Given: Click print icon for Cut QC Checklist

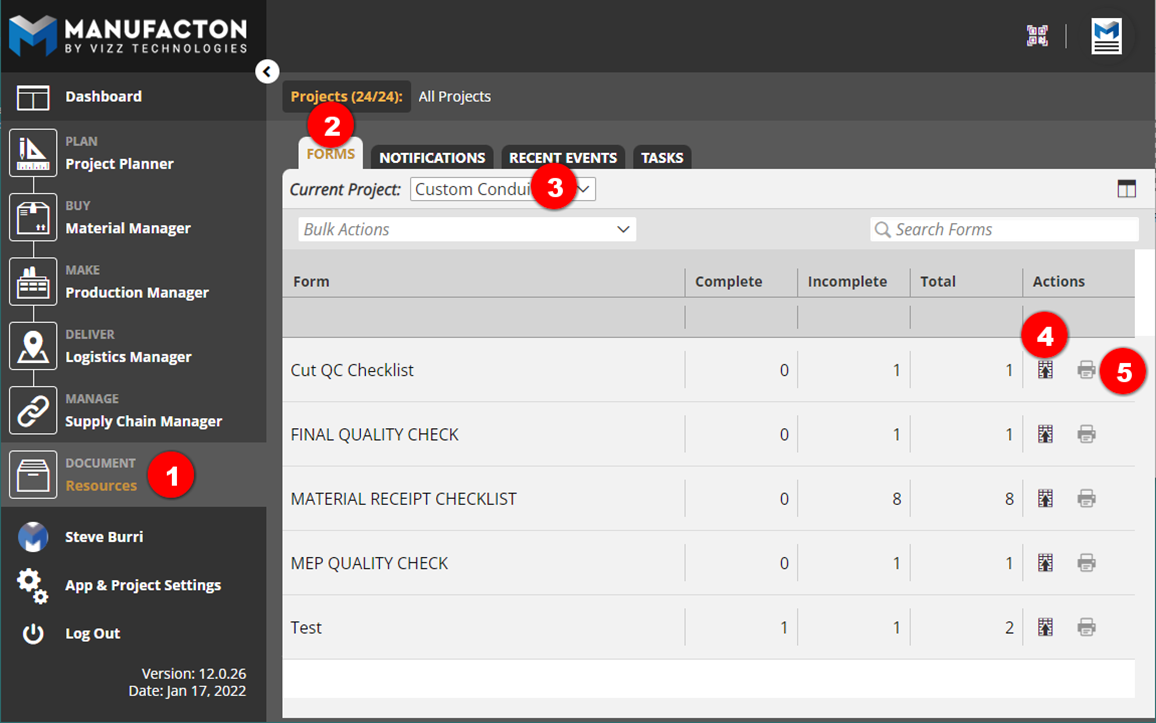Looking at the screenshot, I should pyautogui.click(x=1086, y=370).
